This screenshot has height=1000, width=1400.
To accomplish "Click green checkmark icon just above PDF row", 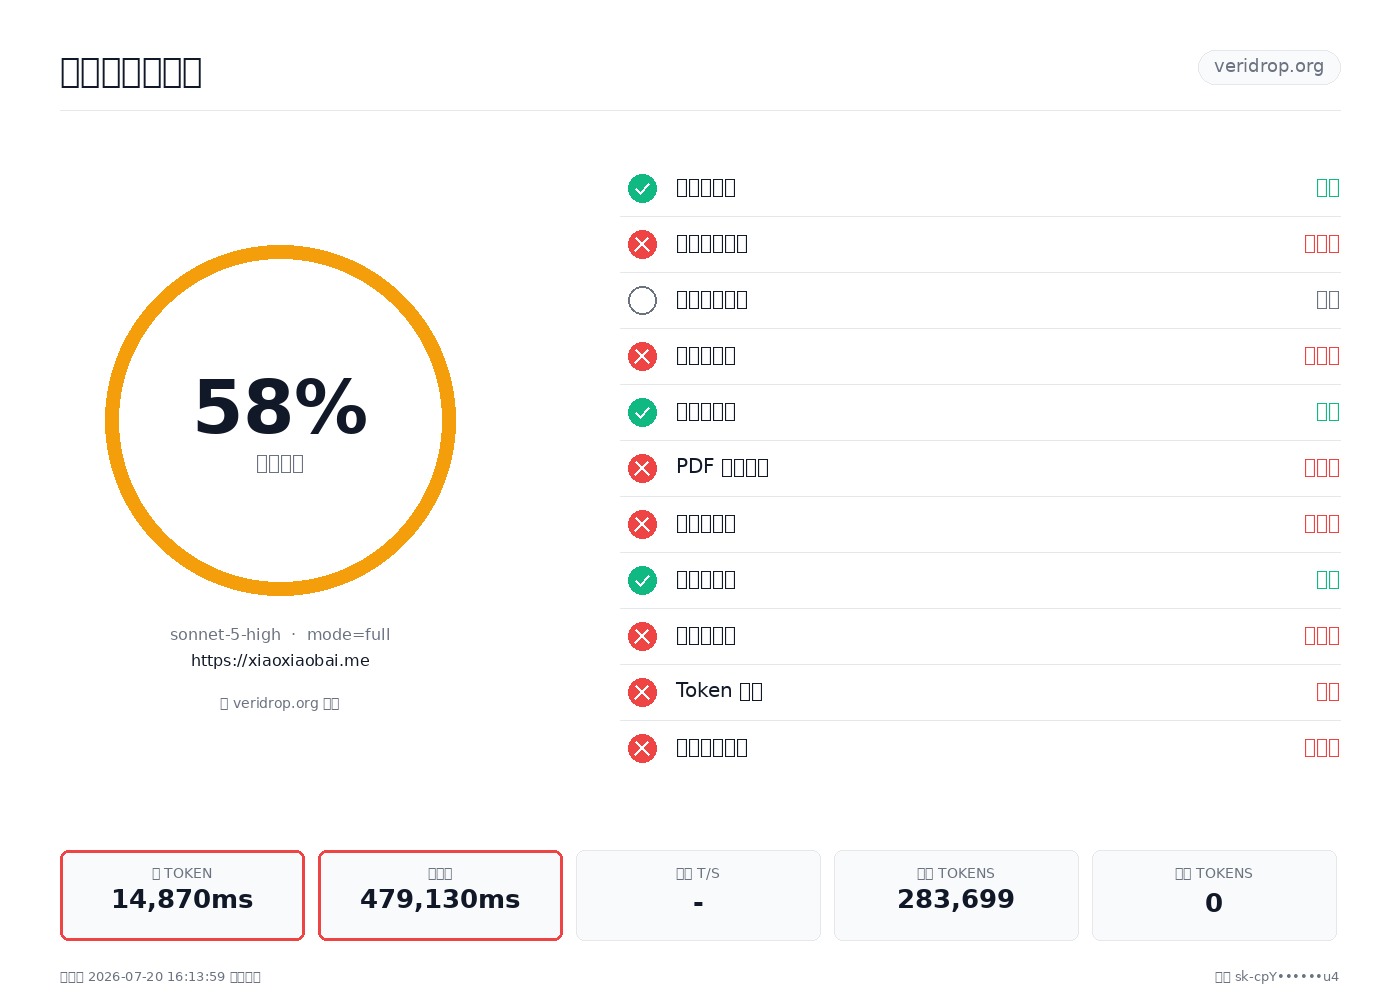I will click(642, 412).
